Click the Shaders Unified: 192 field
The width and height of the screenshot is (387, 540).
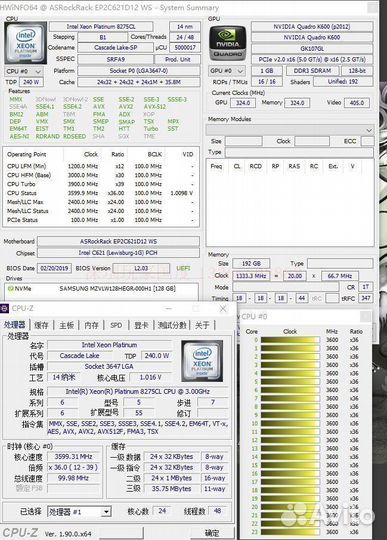[x=343, y=82]
